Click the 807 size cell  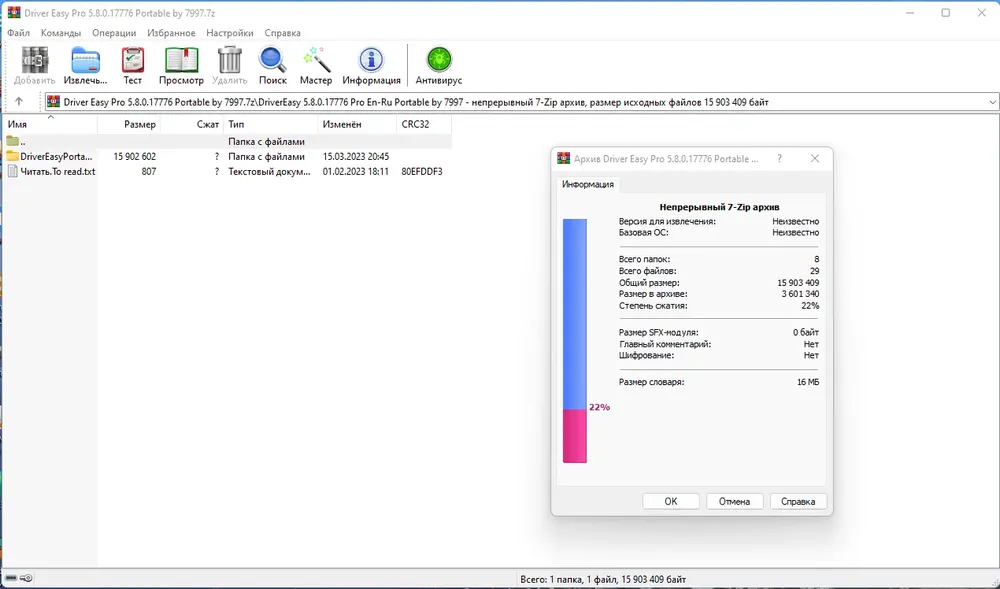click(149, 171)
